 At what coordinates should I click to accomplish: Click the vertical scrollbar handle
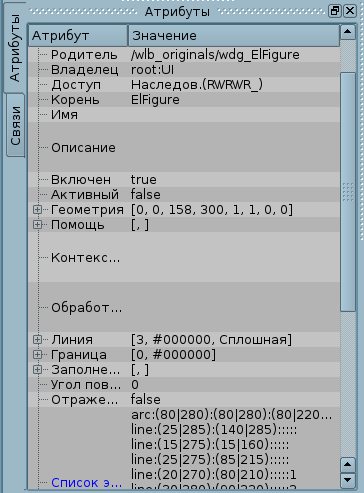348,192
